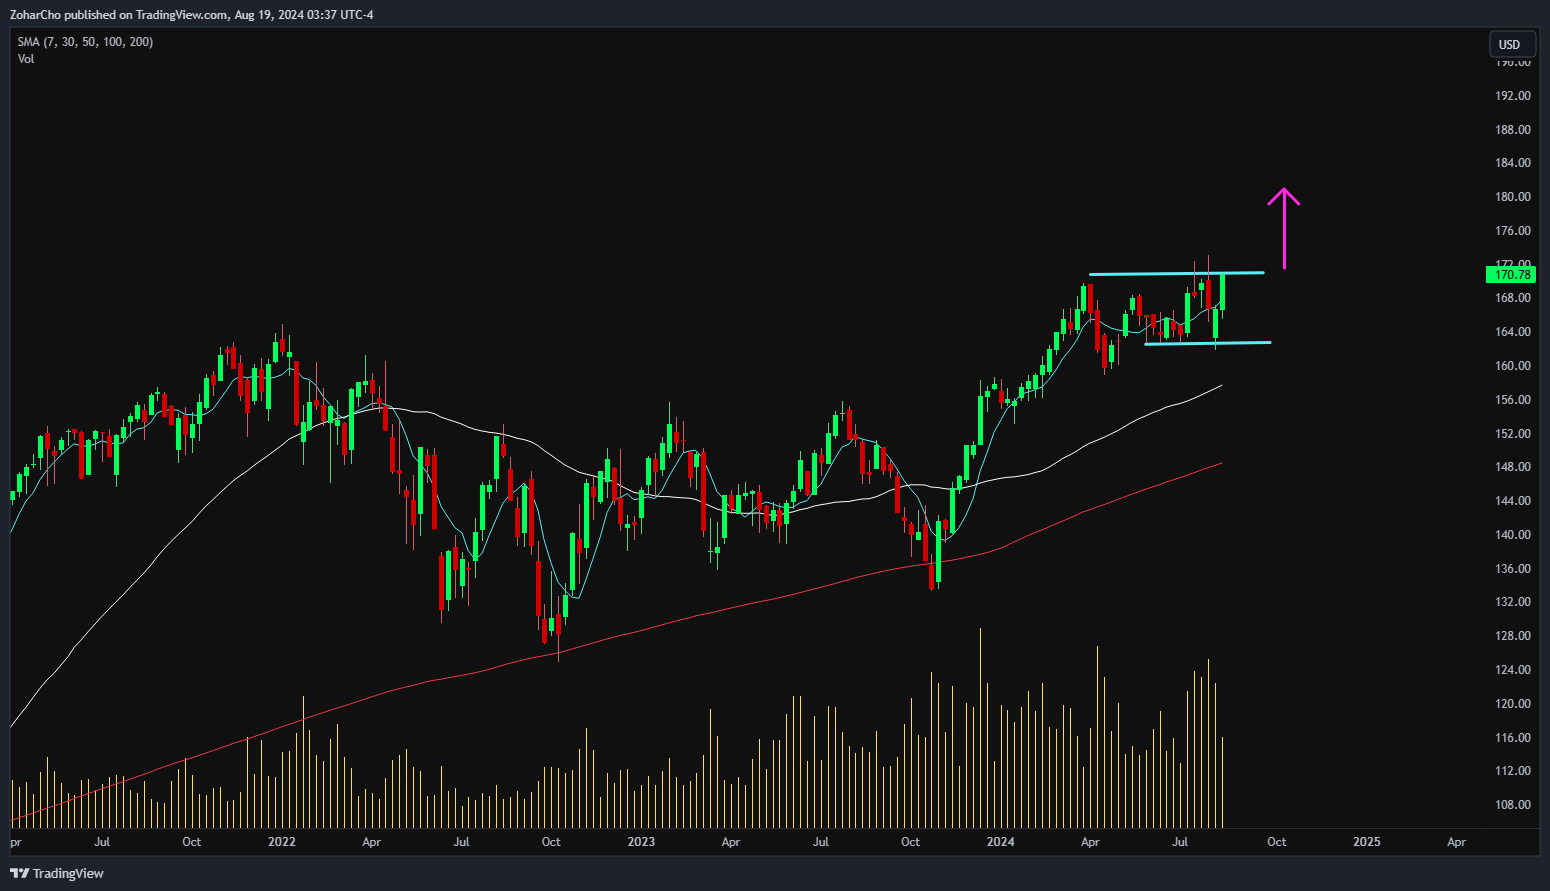
Task: Select the SMA (7, 30, 50, 100, 200) indicator label
Action: click(x=86, y=42)
